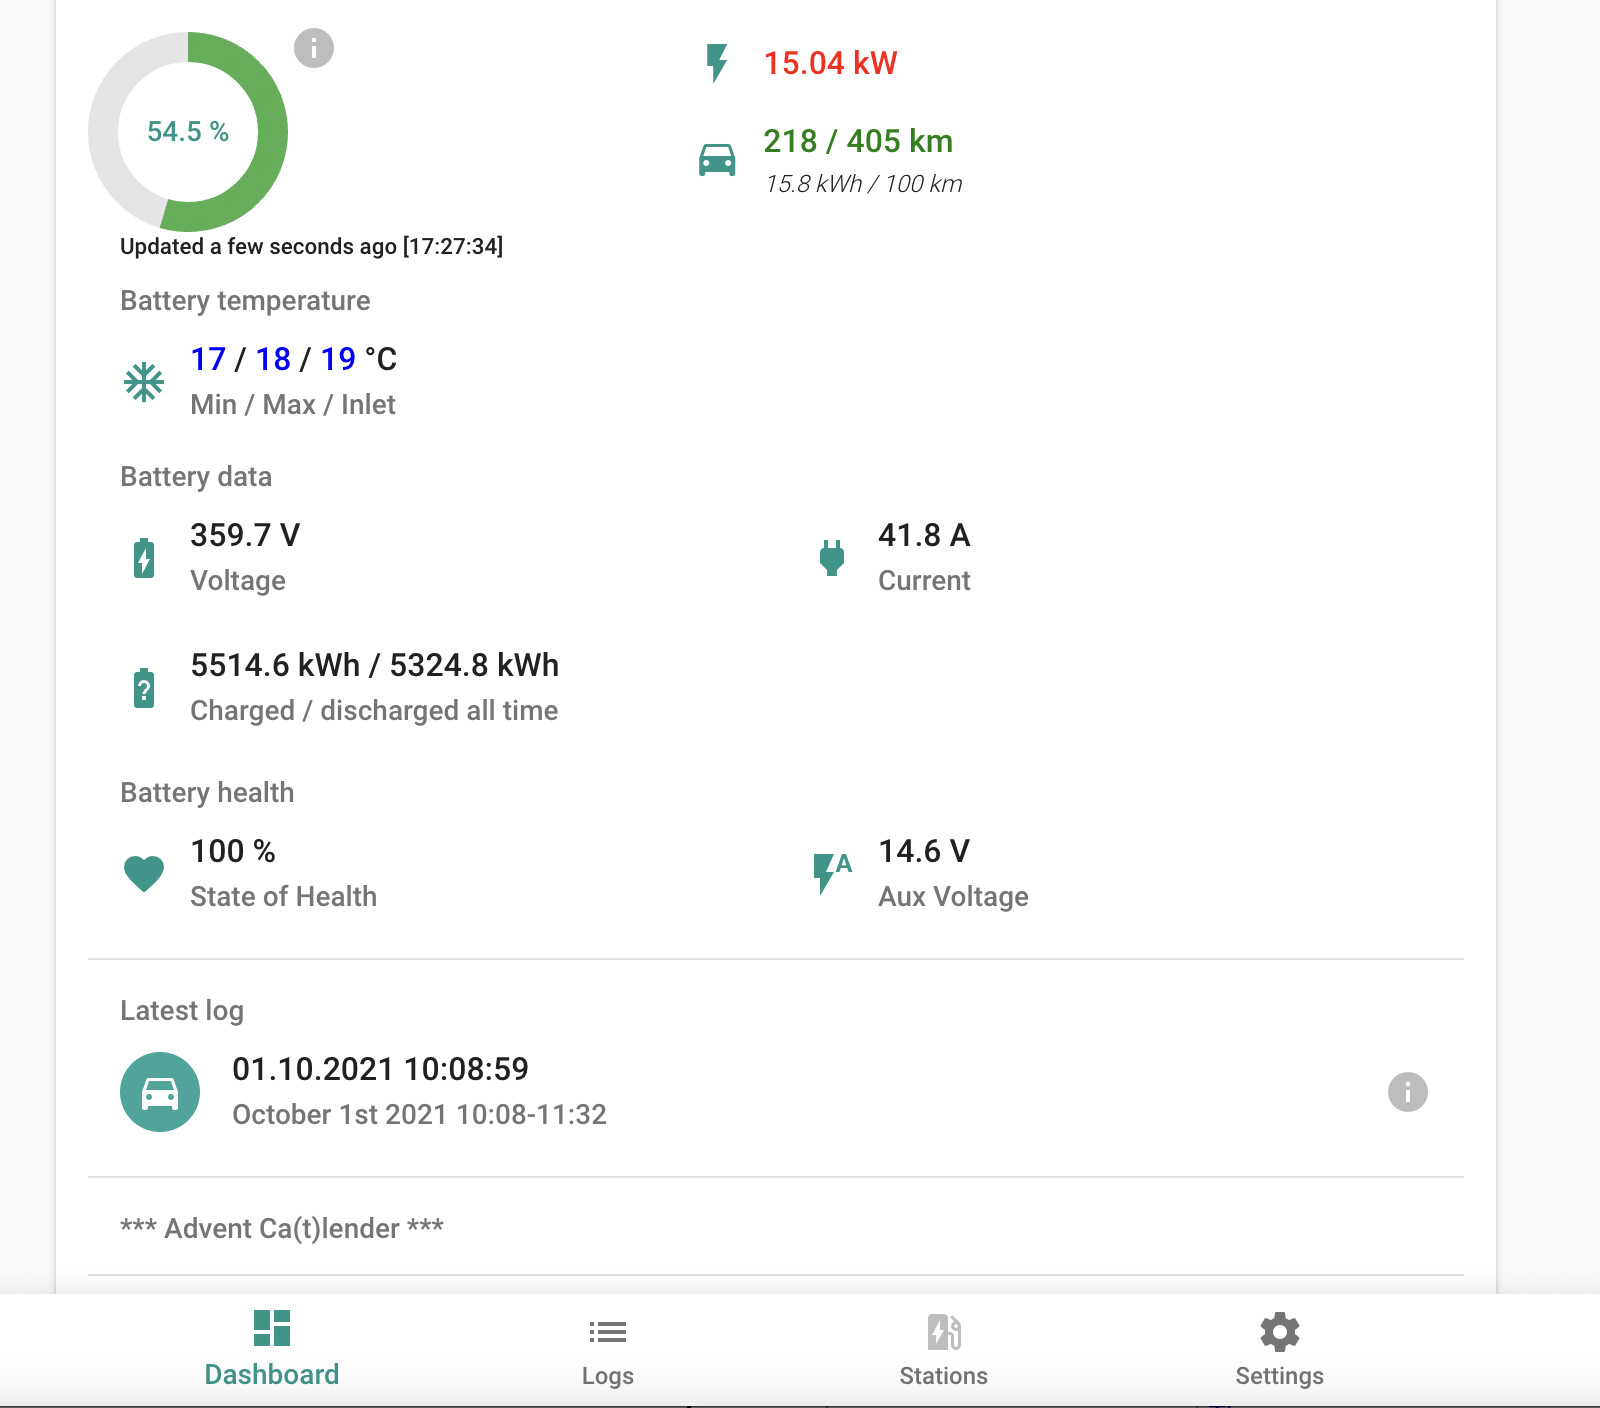Click the battery voltage icon
Viewport: 1600px width, 1408px height.
[x=144, y=557]
